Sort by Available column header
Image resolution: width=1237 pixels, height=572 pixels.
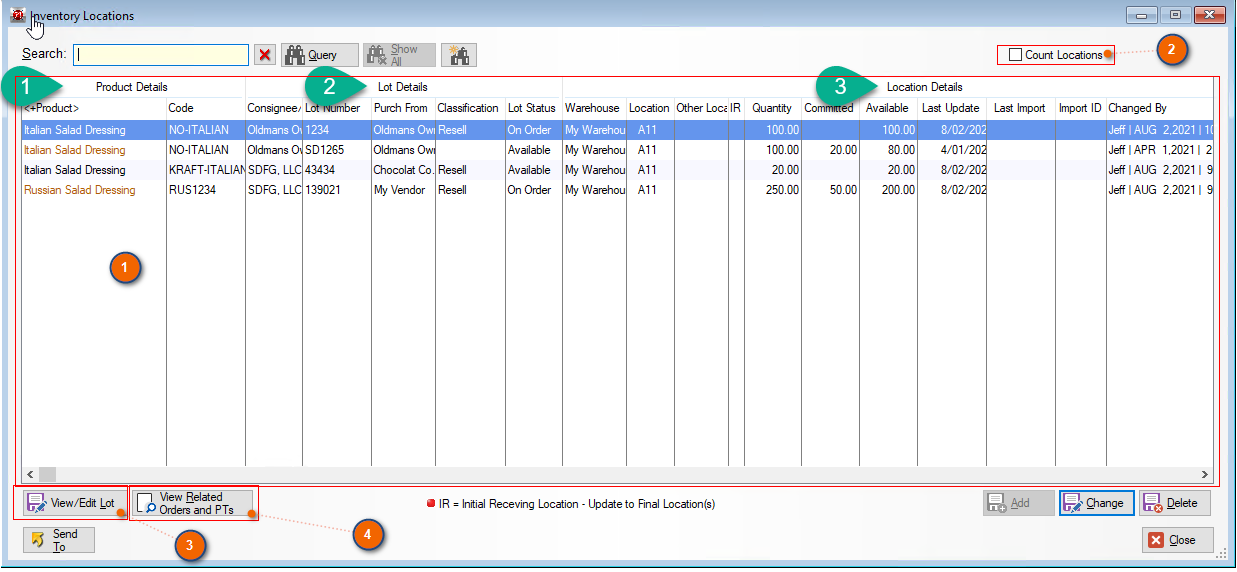point(888,108)
